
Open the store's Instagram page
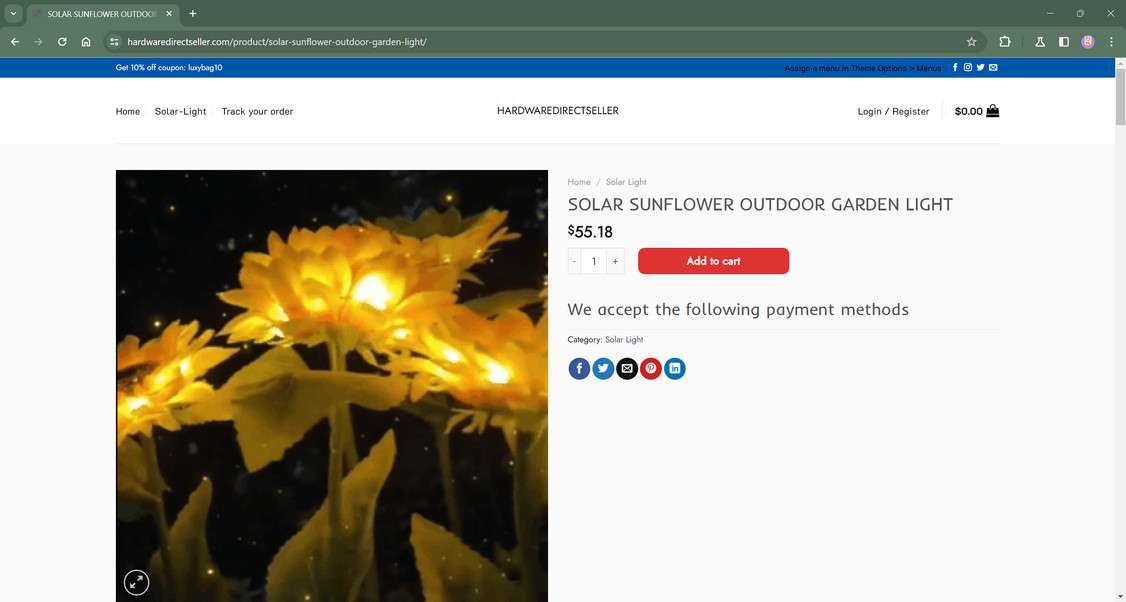coord(967,67)
